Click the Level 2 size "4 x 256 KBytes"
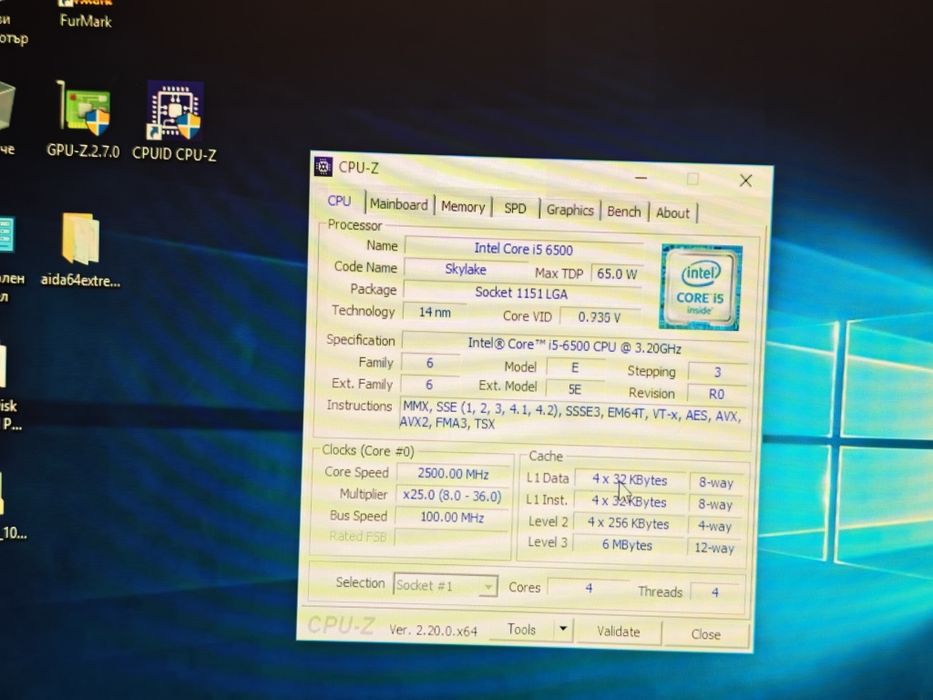Screen dimensions: 933x700 tap(628, 524)
